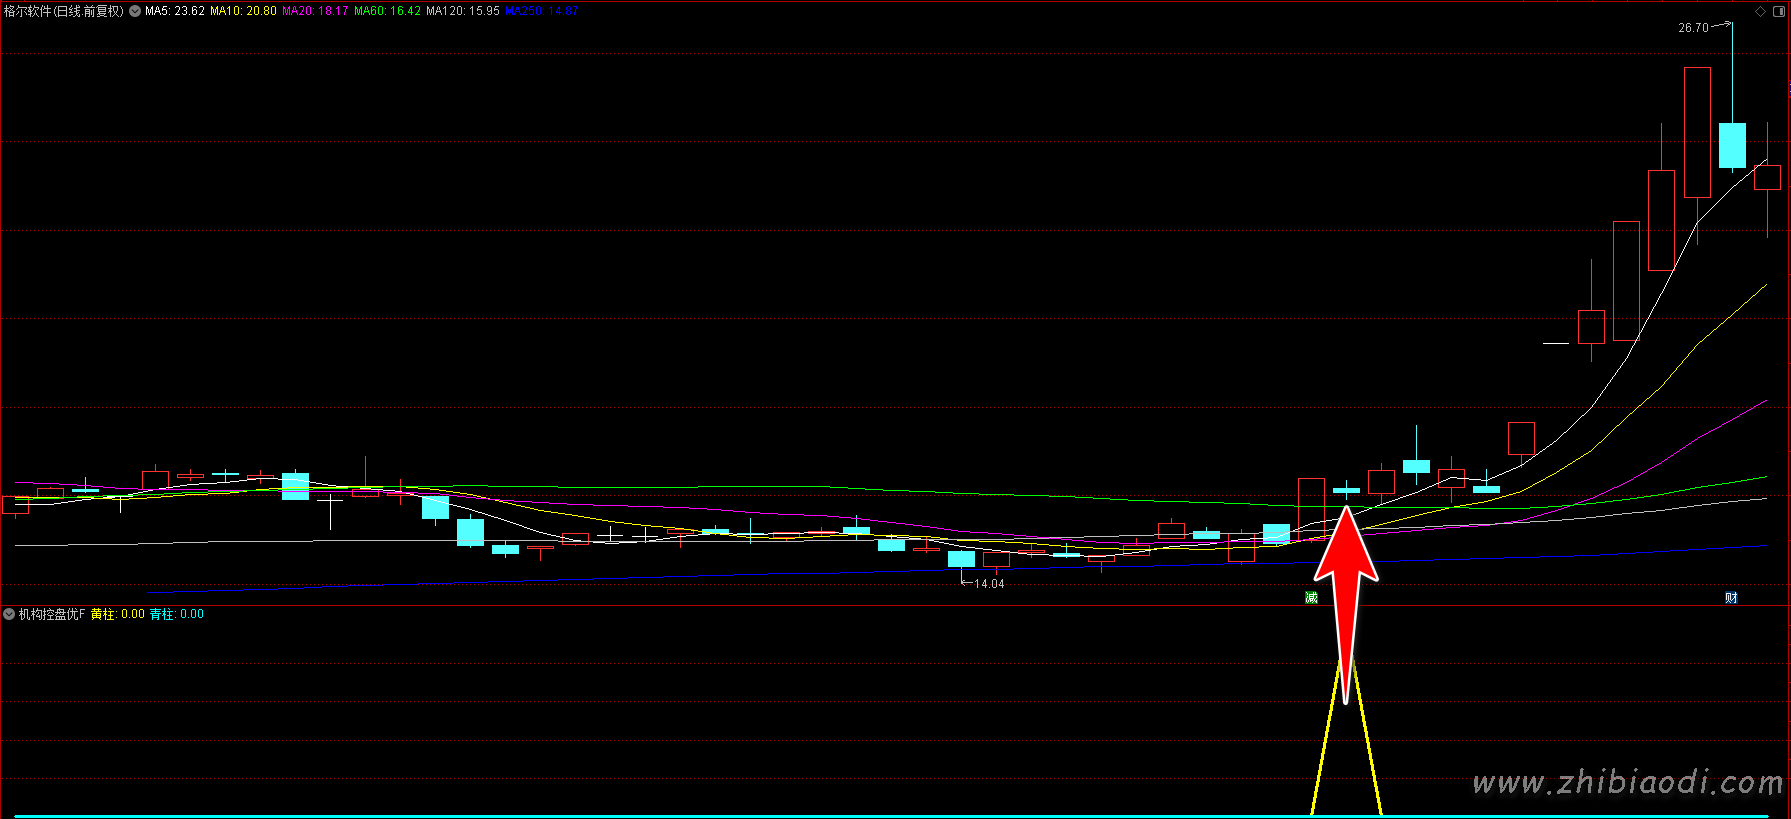This screenshot has width=1791, height=819.
Task: Select the MA5 moving average label
Action: pyautogui.click(x=175, y=11)
